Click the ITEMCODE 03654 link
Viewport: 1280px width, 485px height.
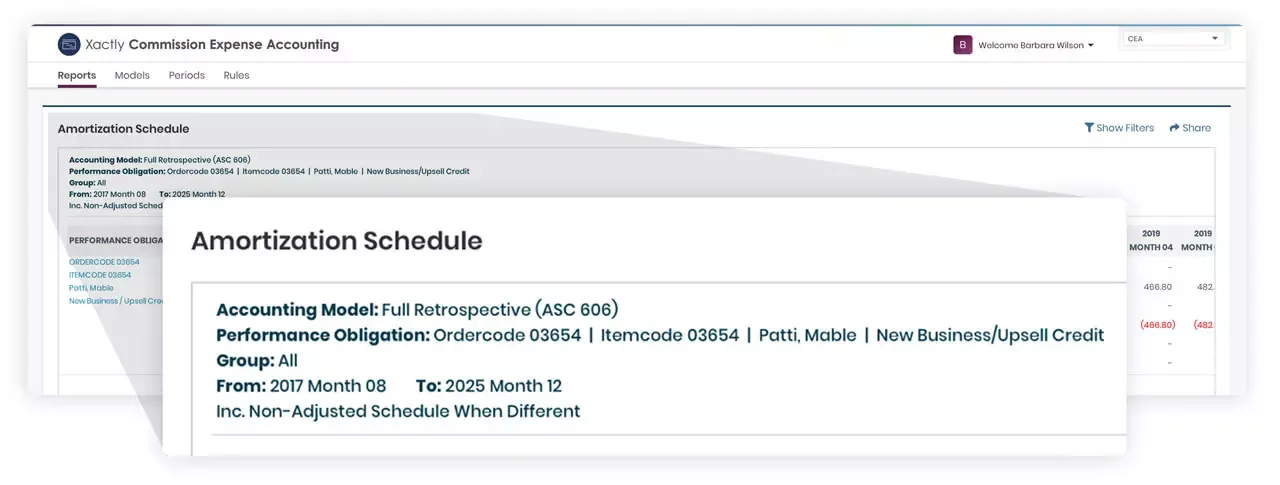pos(100,275)
